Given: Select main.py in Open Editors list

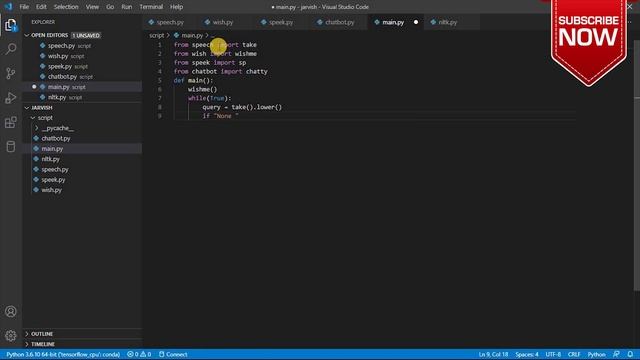Looking at the screenshot, I should tap(82, 87).
